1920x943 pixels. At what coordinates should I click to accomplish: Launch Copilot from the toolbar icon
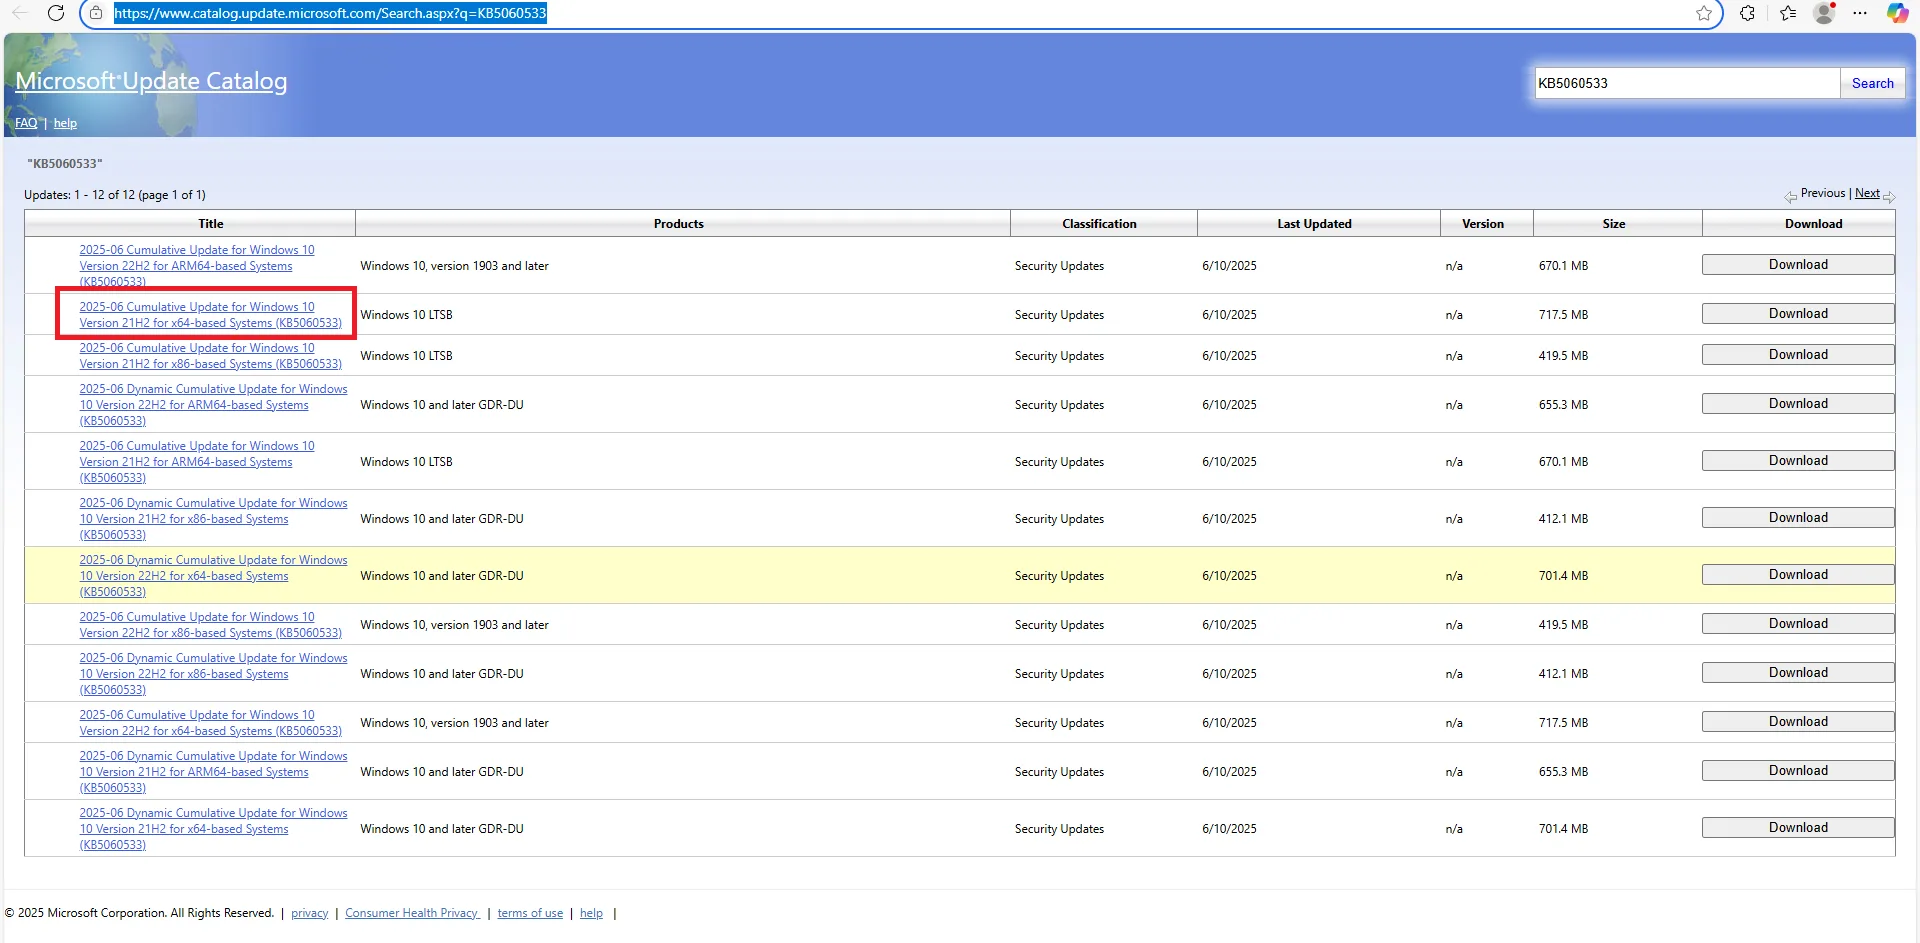click(x=1897, y=13)
